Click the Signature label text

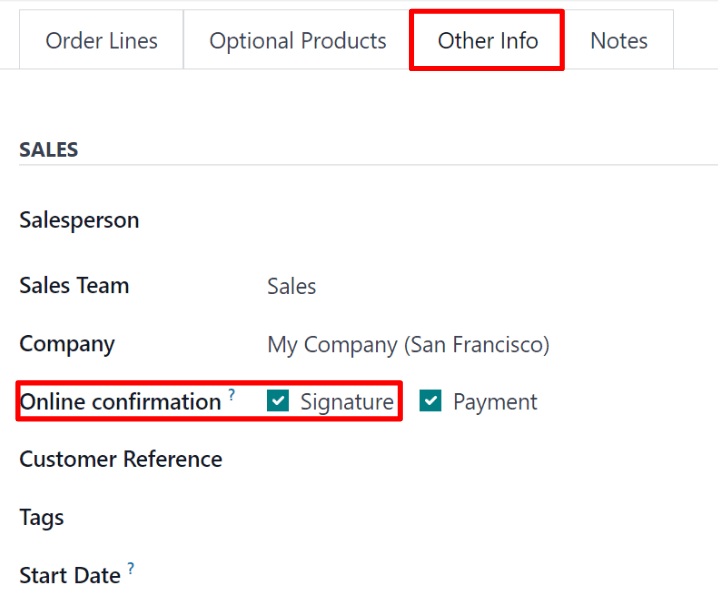pos(346,402)
